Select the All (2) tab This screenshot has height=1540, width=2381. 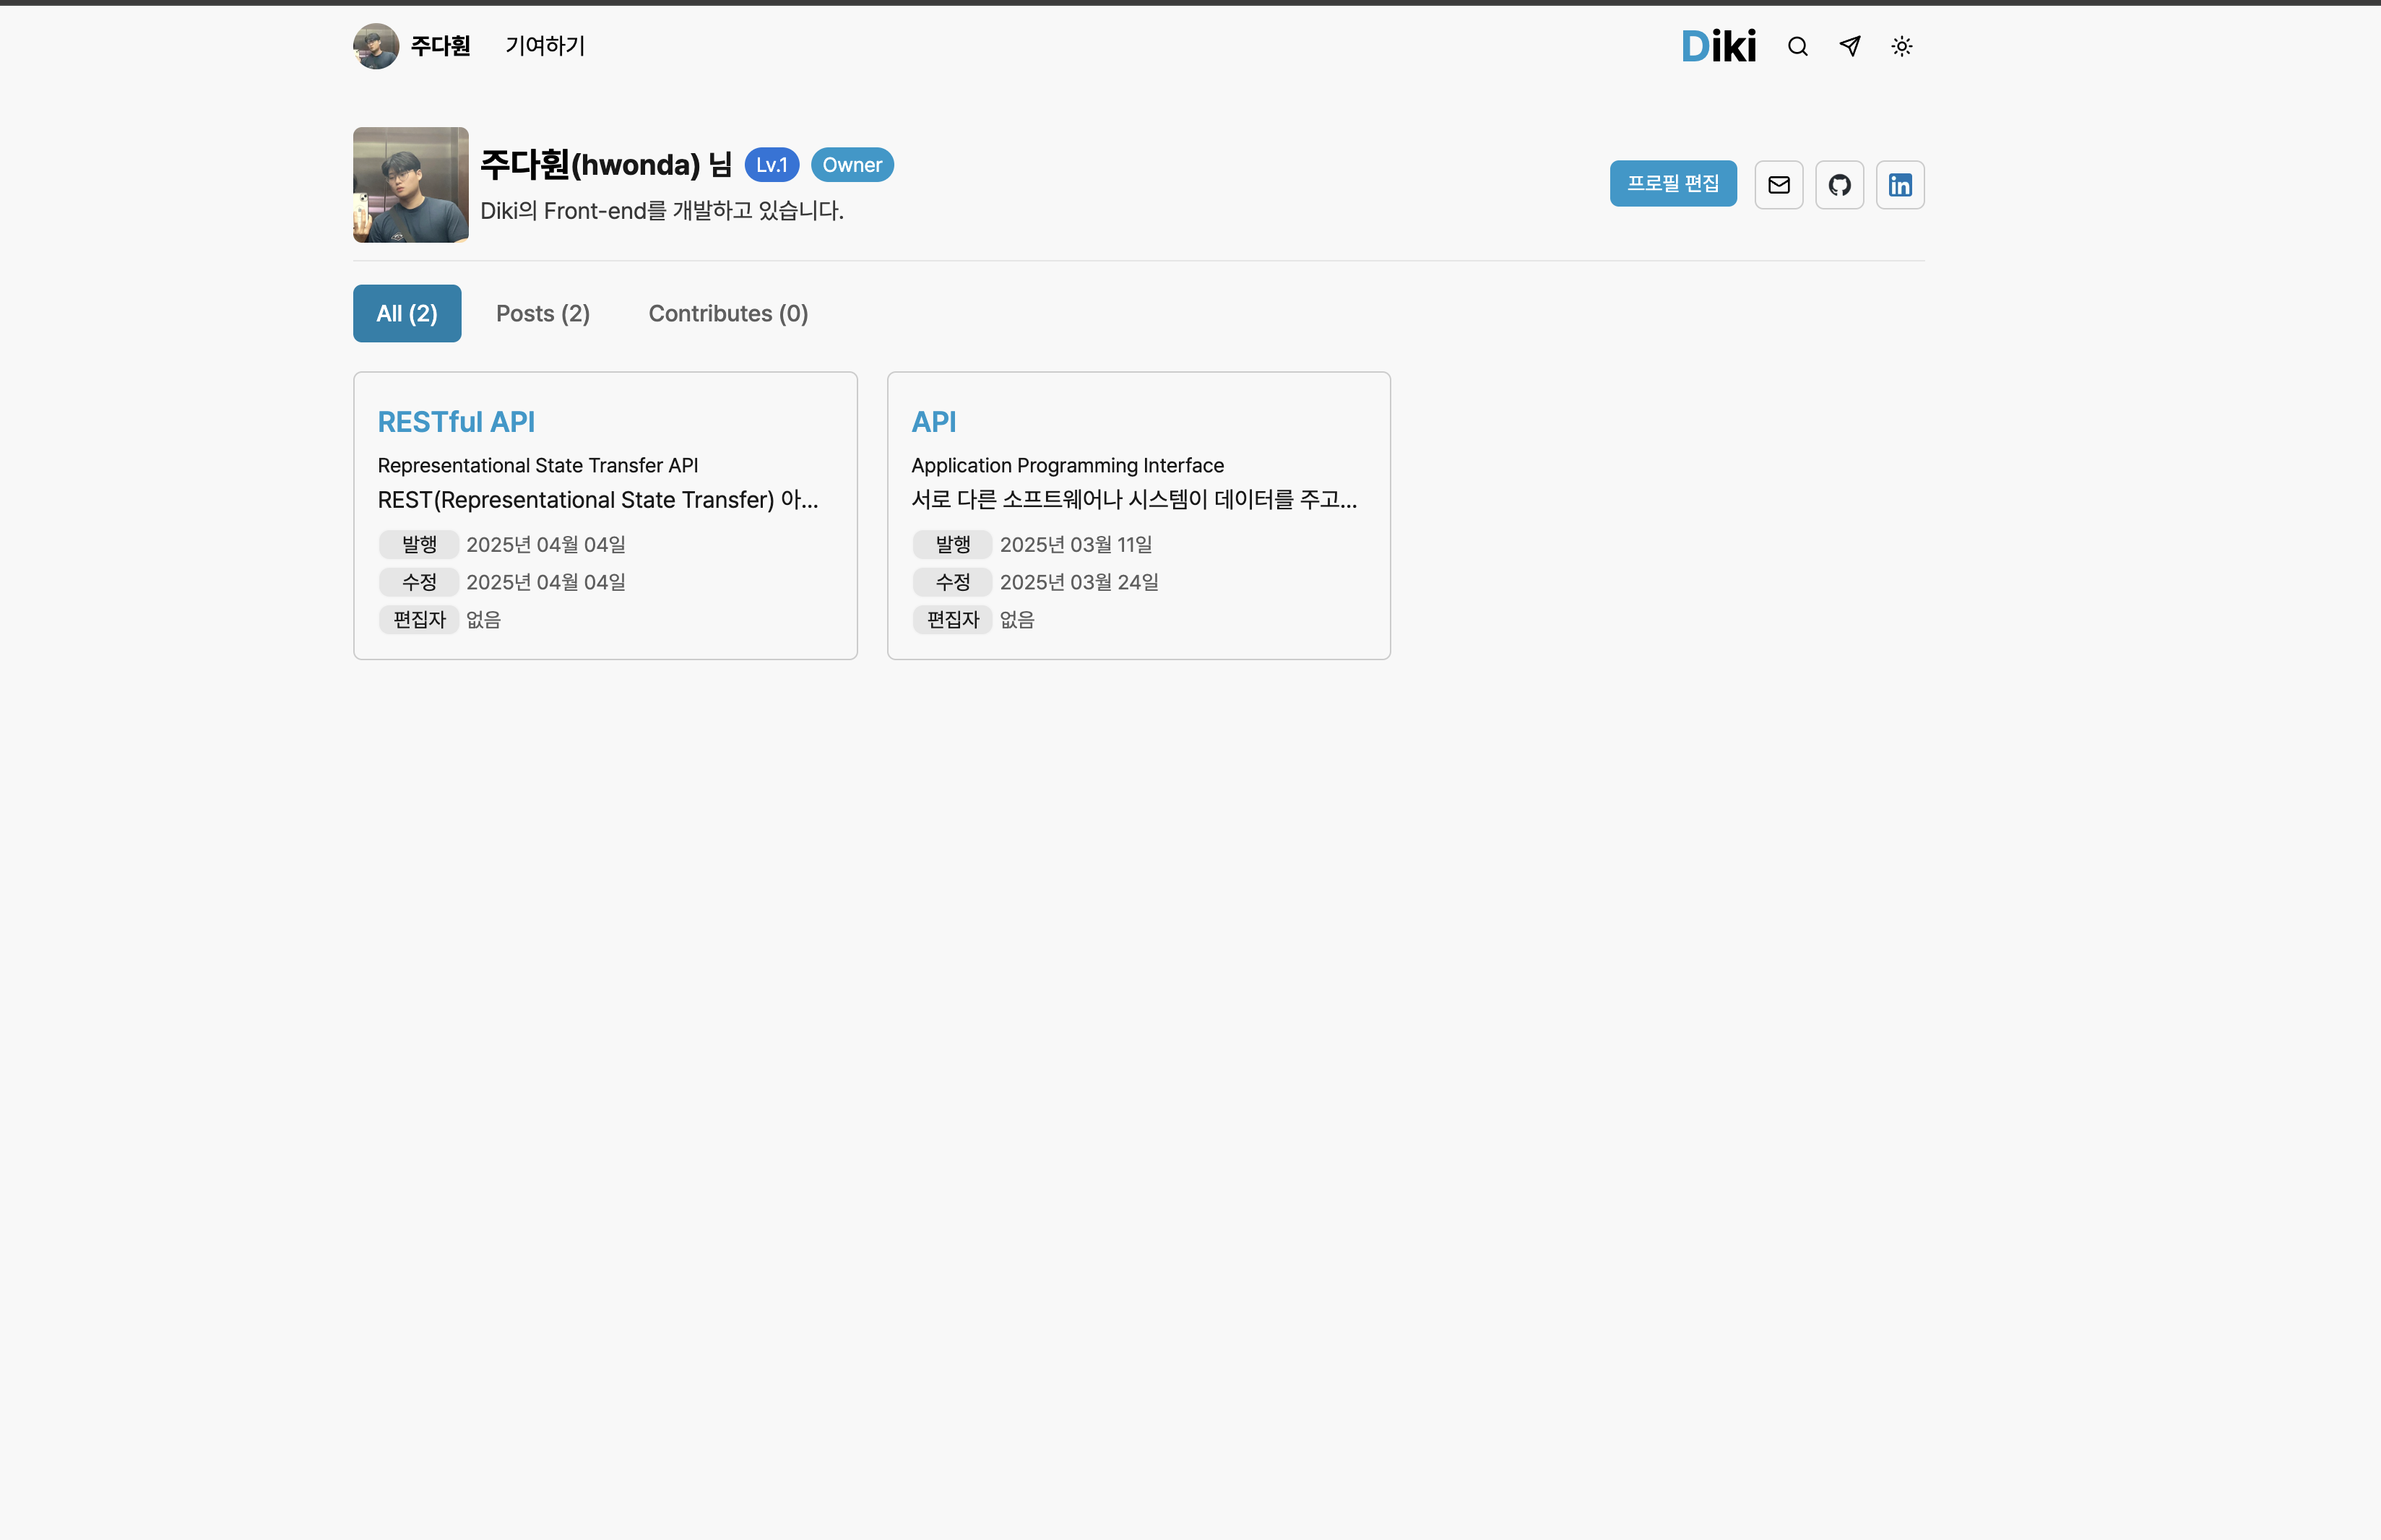(x=407, y=314)
